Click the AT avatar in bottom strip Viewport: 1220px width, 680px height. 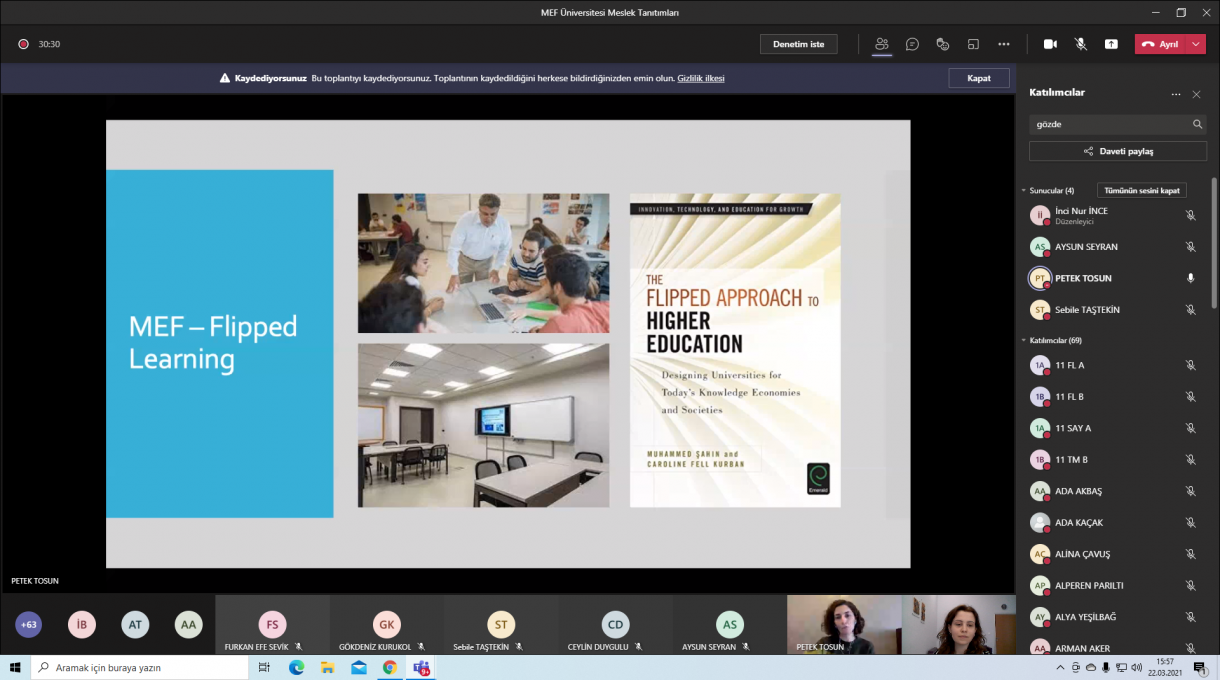click(135, 625)
